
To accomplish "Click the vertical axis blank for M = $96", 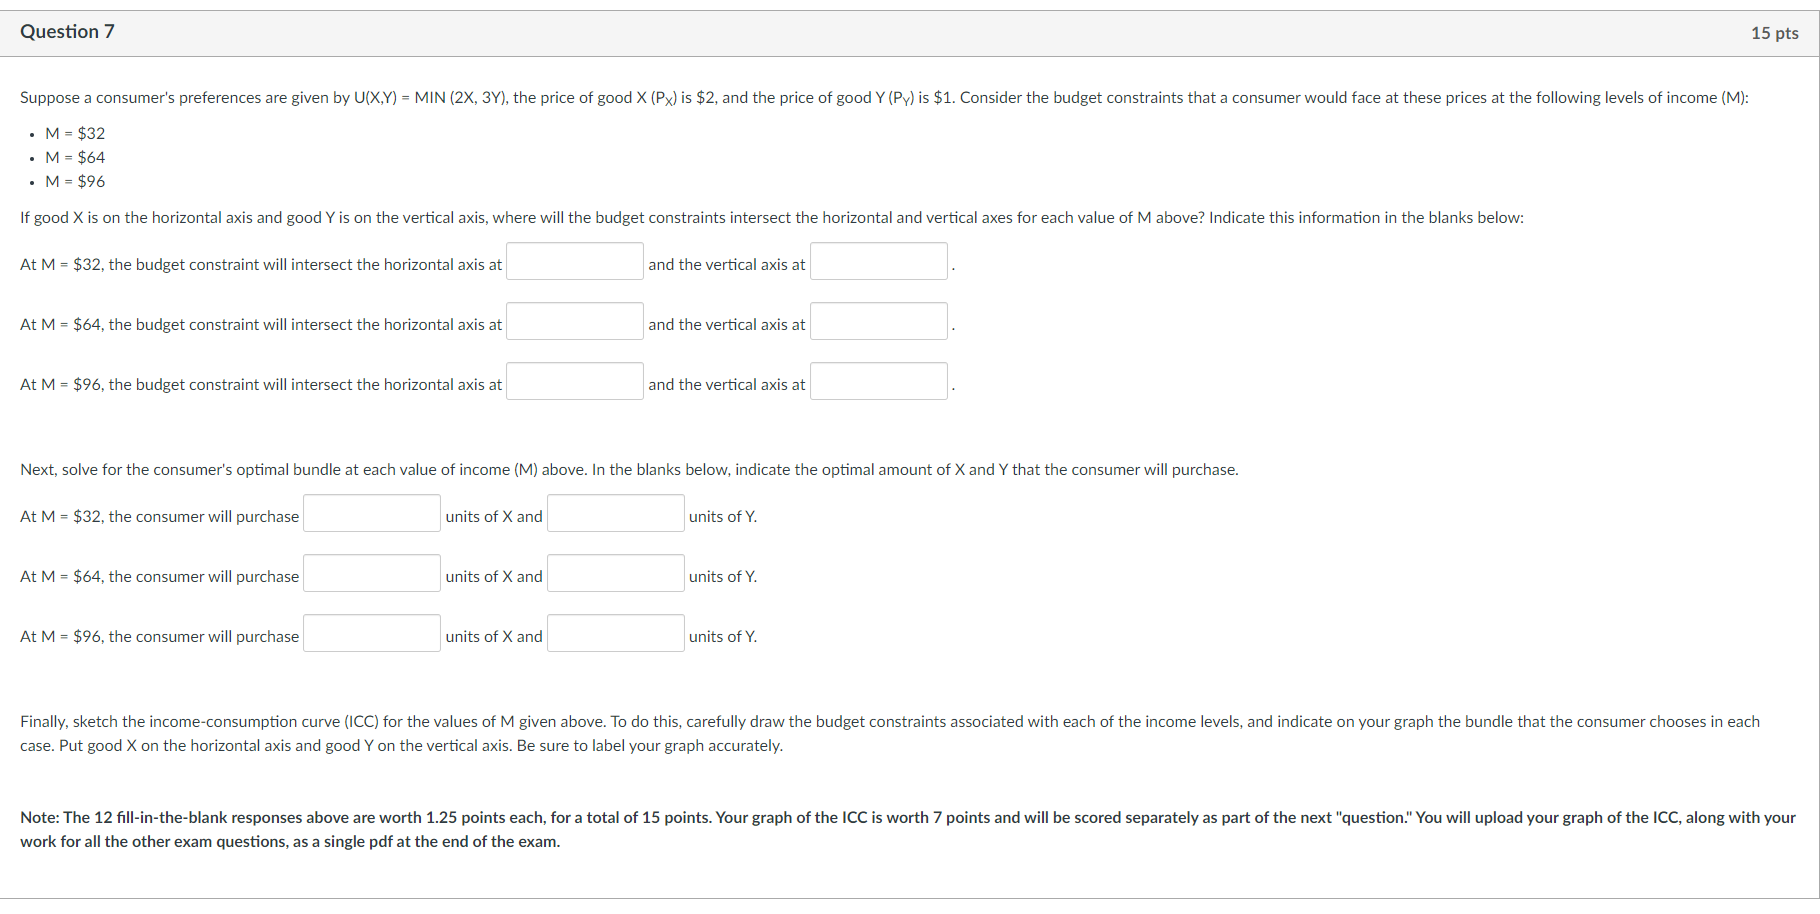I will coord(877,381).
